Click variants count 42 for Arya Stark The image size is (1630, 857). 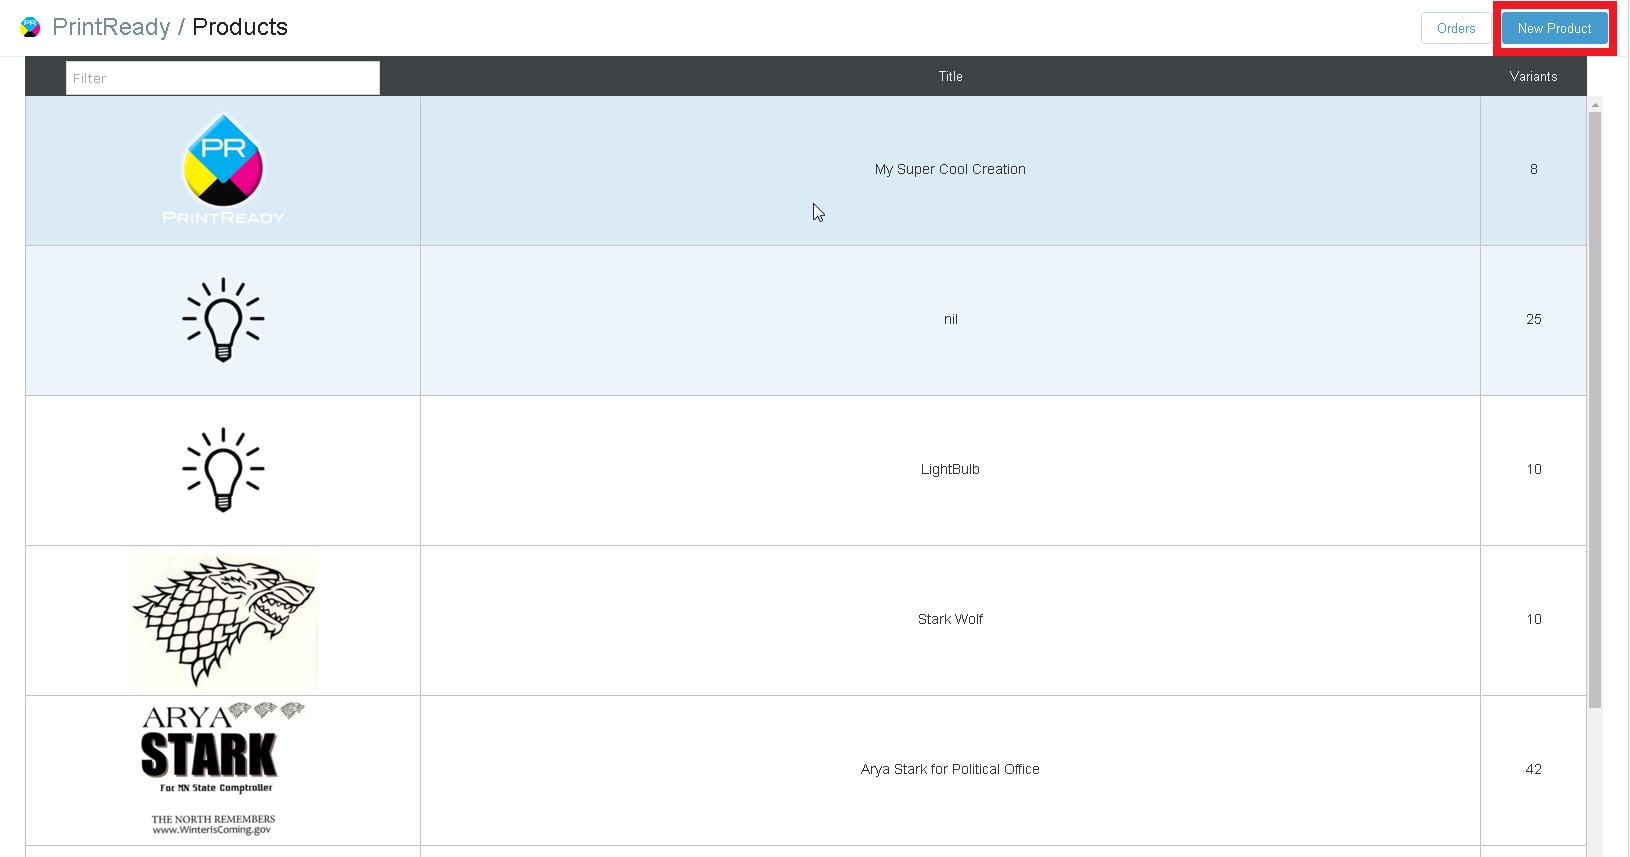click(1533, 769)
